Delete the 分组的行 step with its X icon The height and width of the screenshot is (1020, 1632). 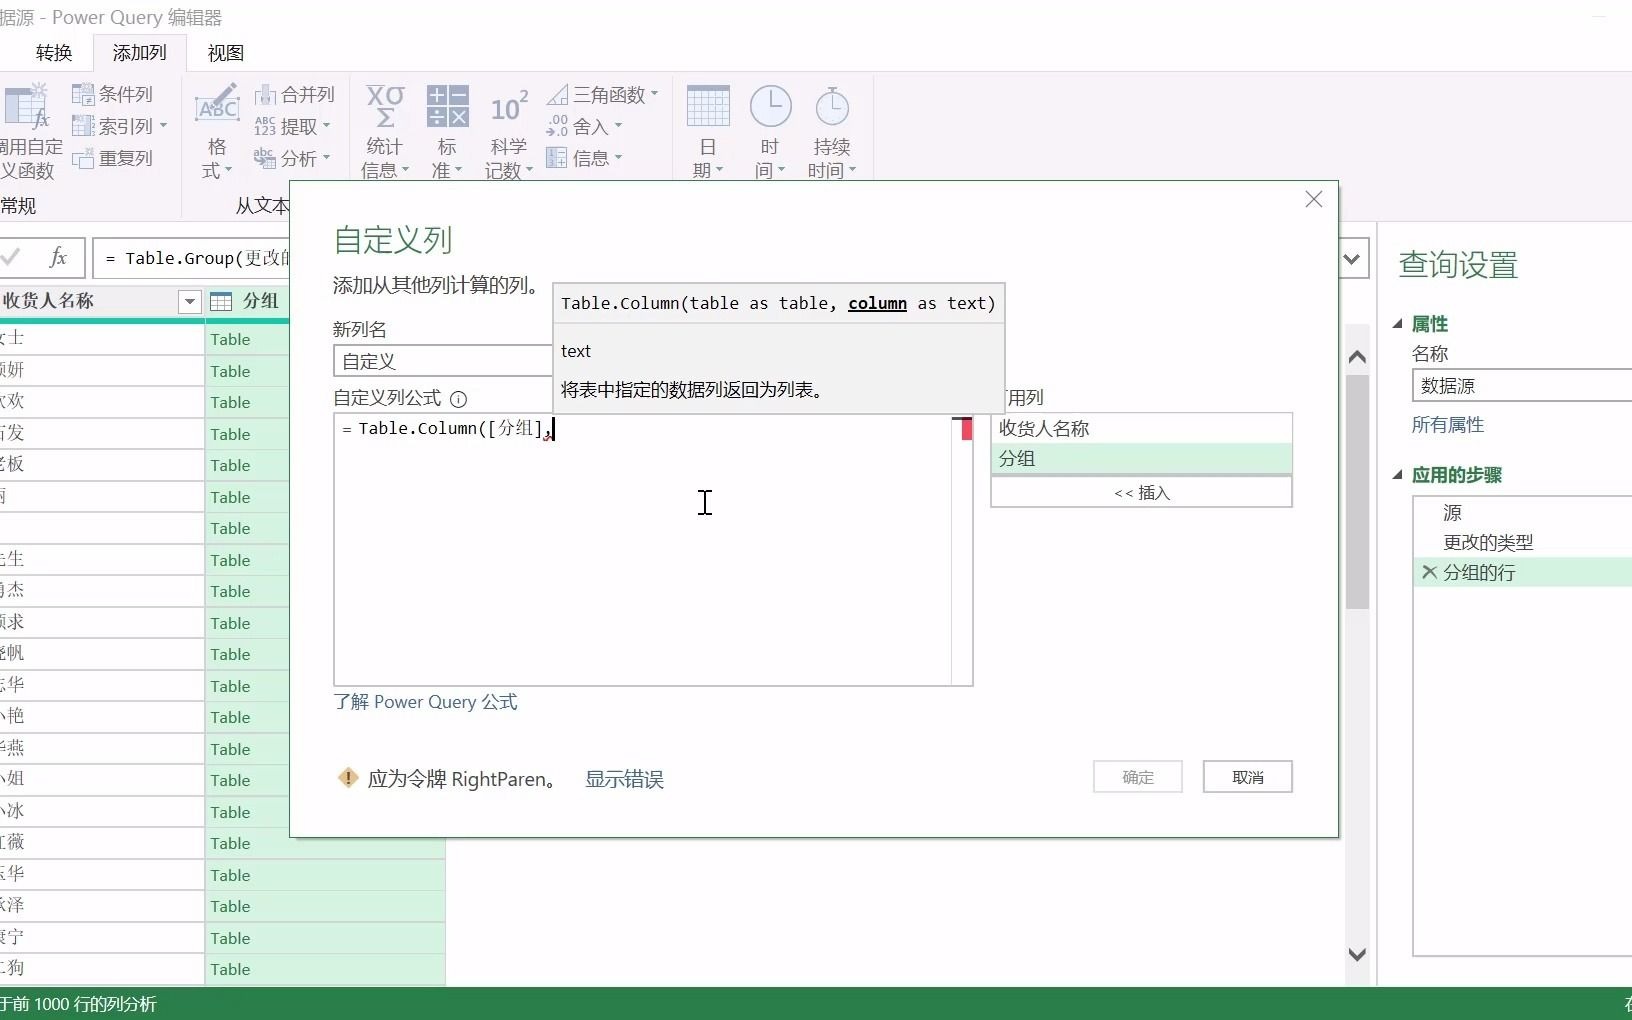1430,572
